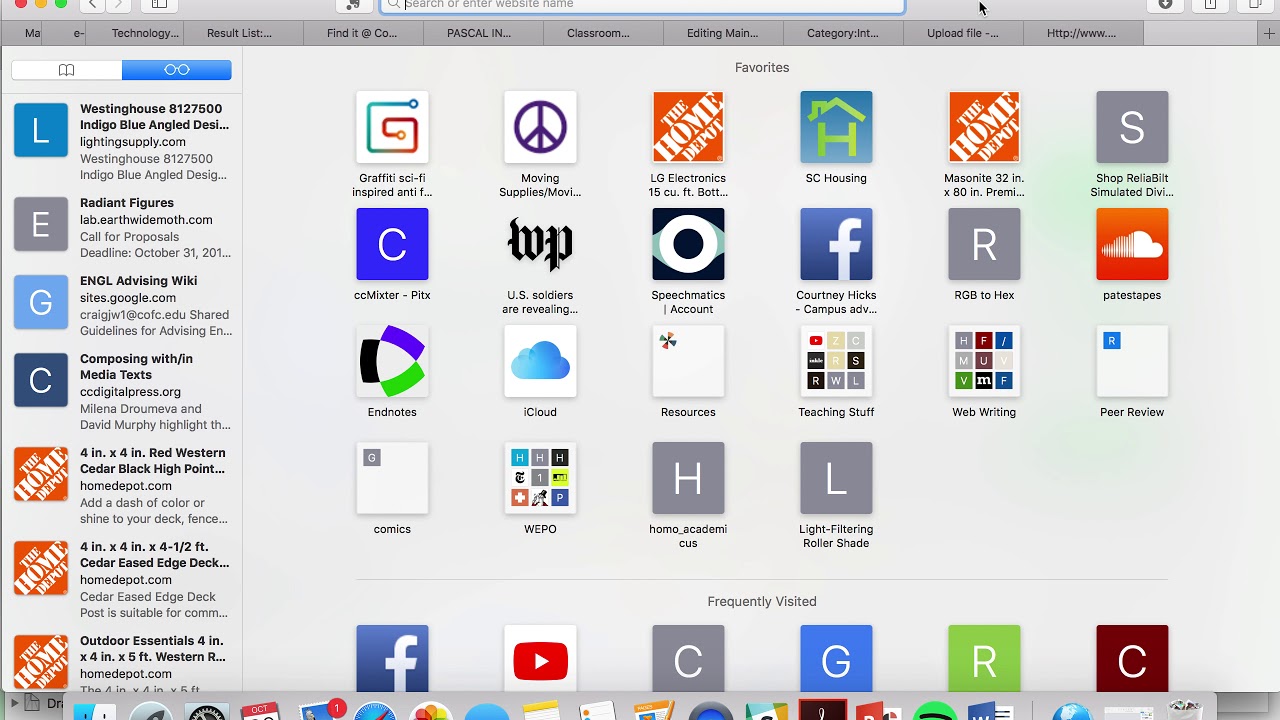Image resolution: width=1280 pixels, height=720 pixels.
Task: Open the SC Housing favorite
Action: 836,127
